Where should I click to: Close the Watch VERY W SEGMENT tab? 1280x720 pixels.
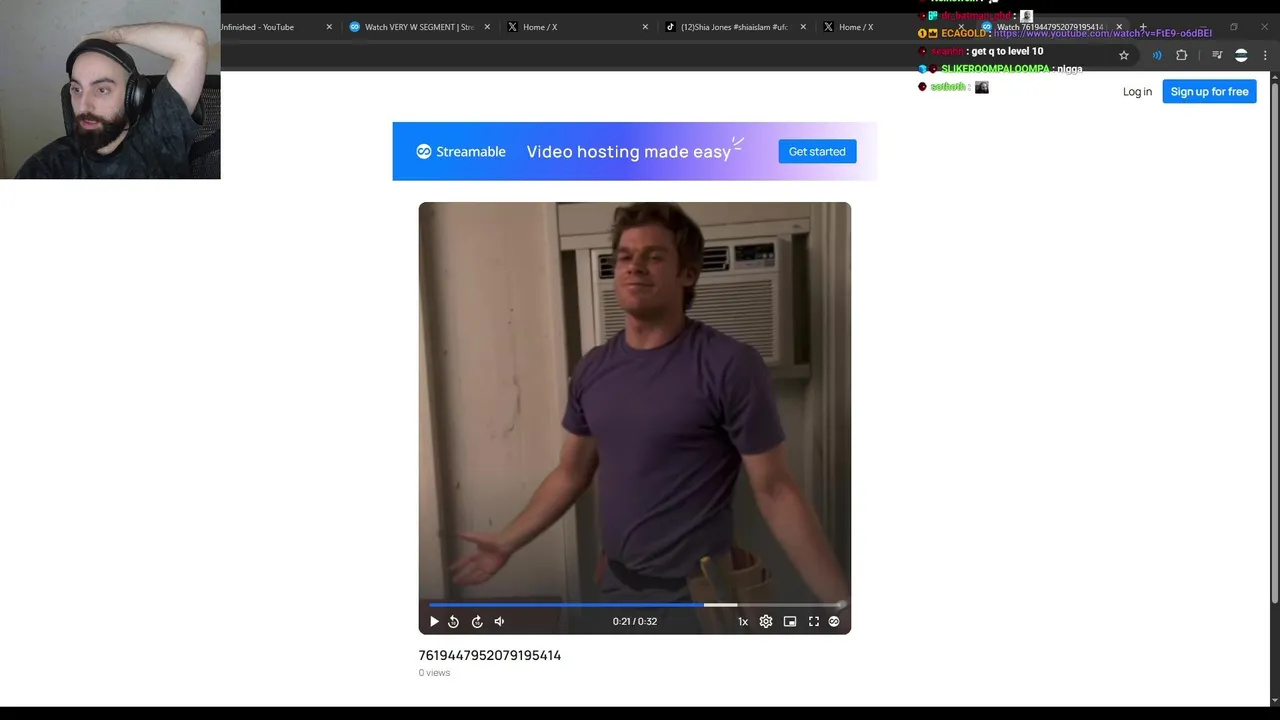[x=487, y=27]
